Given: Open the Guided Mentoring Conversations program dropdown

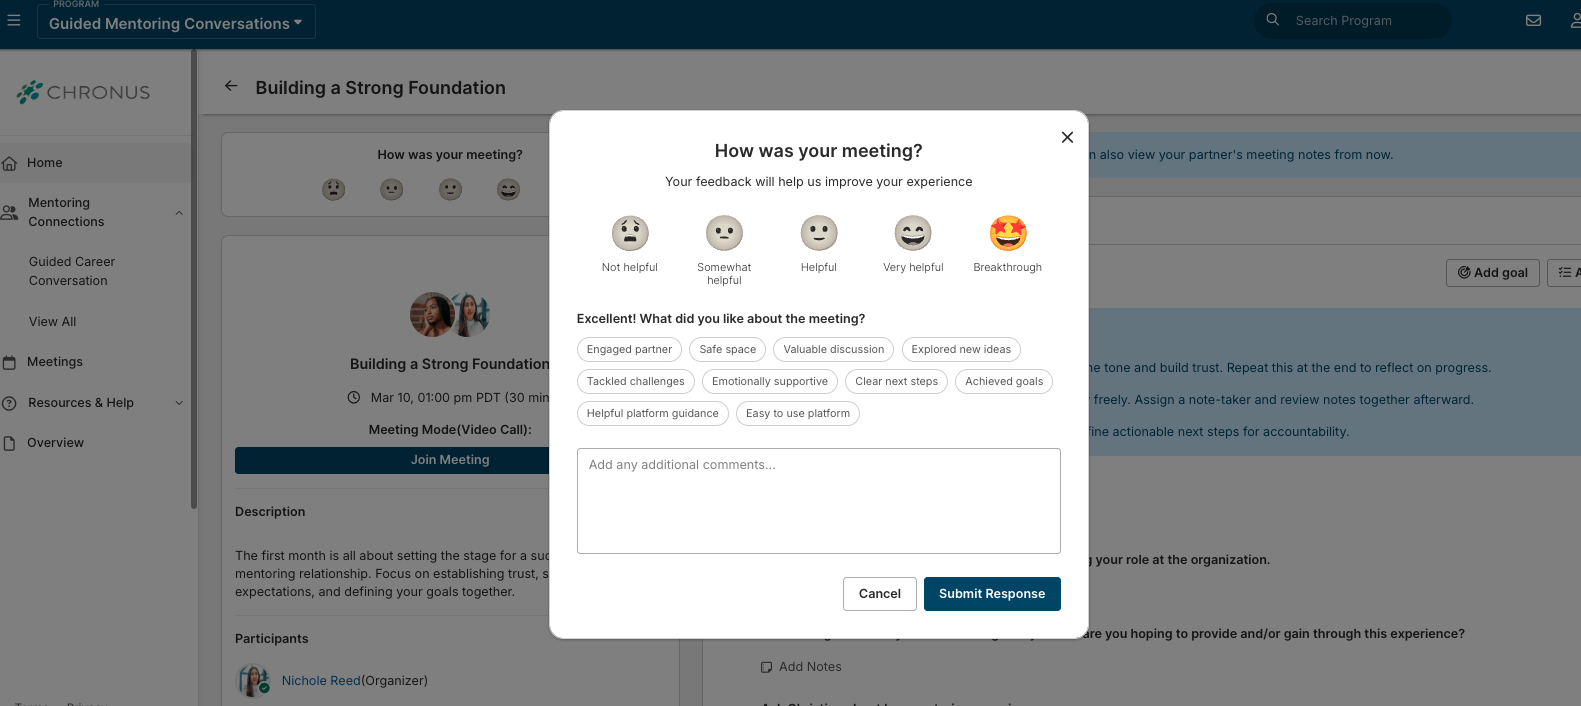Looking at the screenshot, I should coord(176,21).
